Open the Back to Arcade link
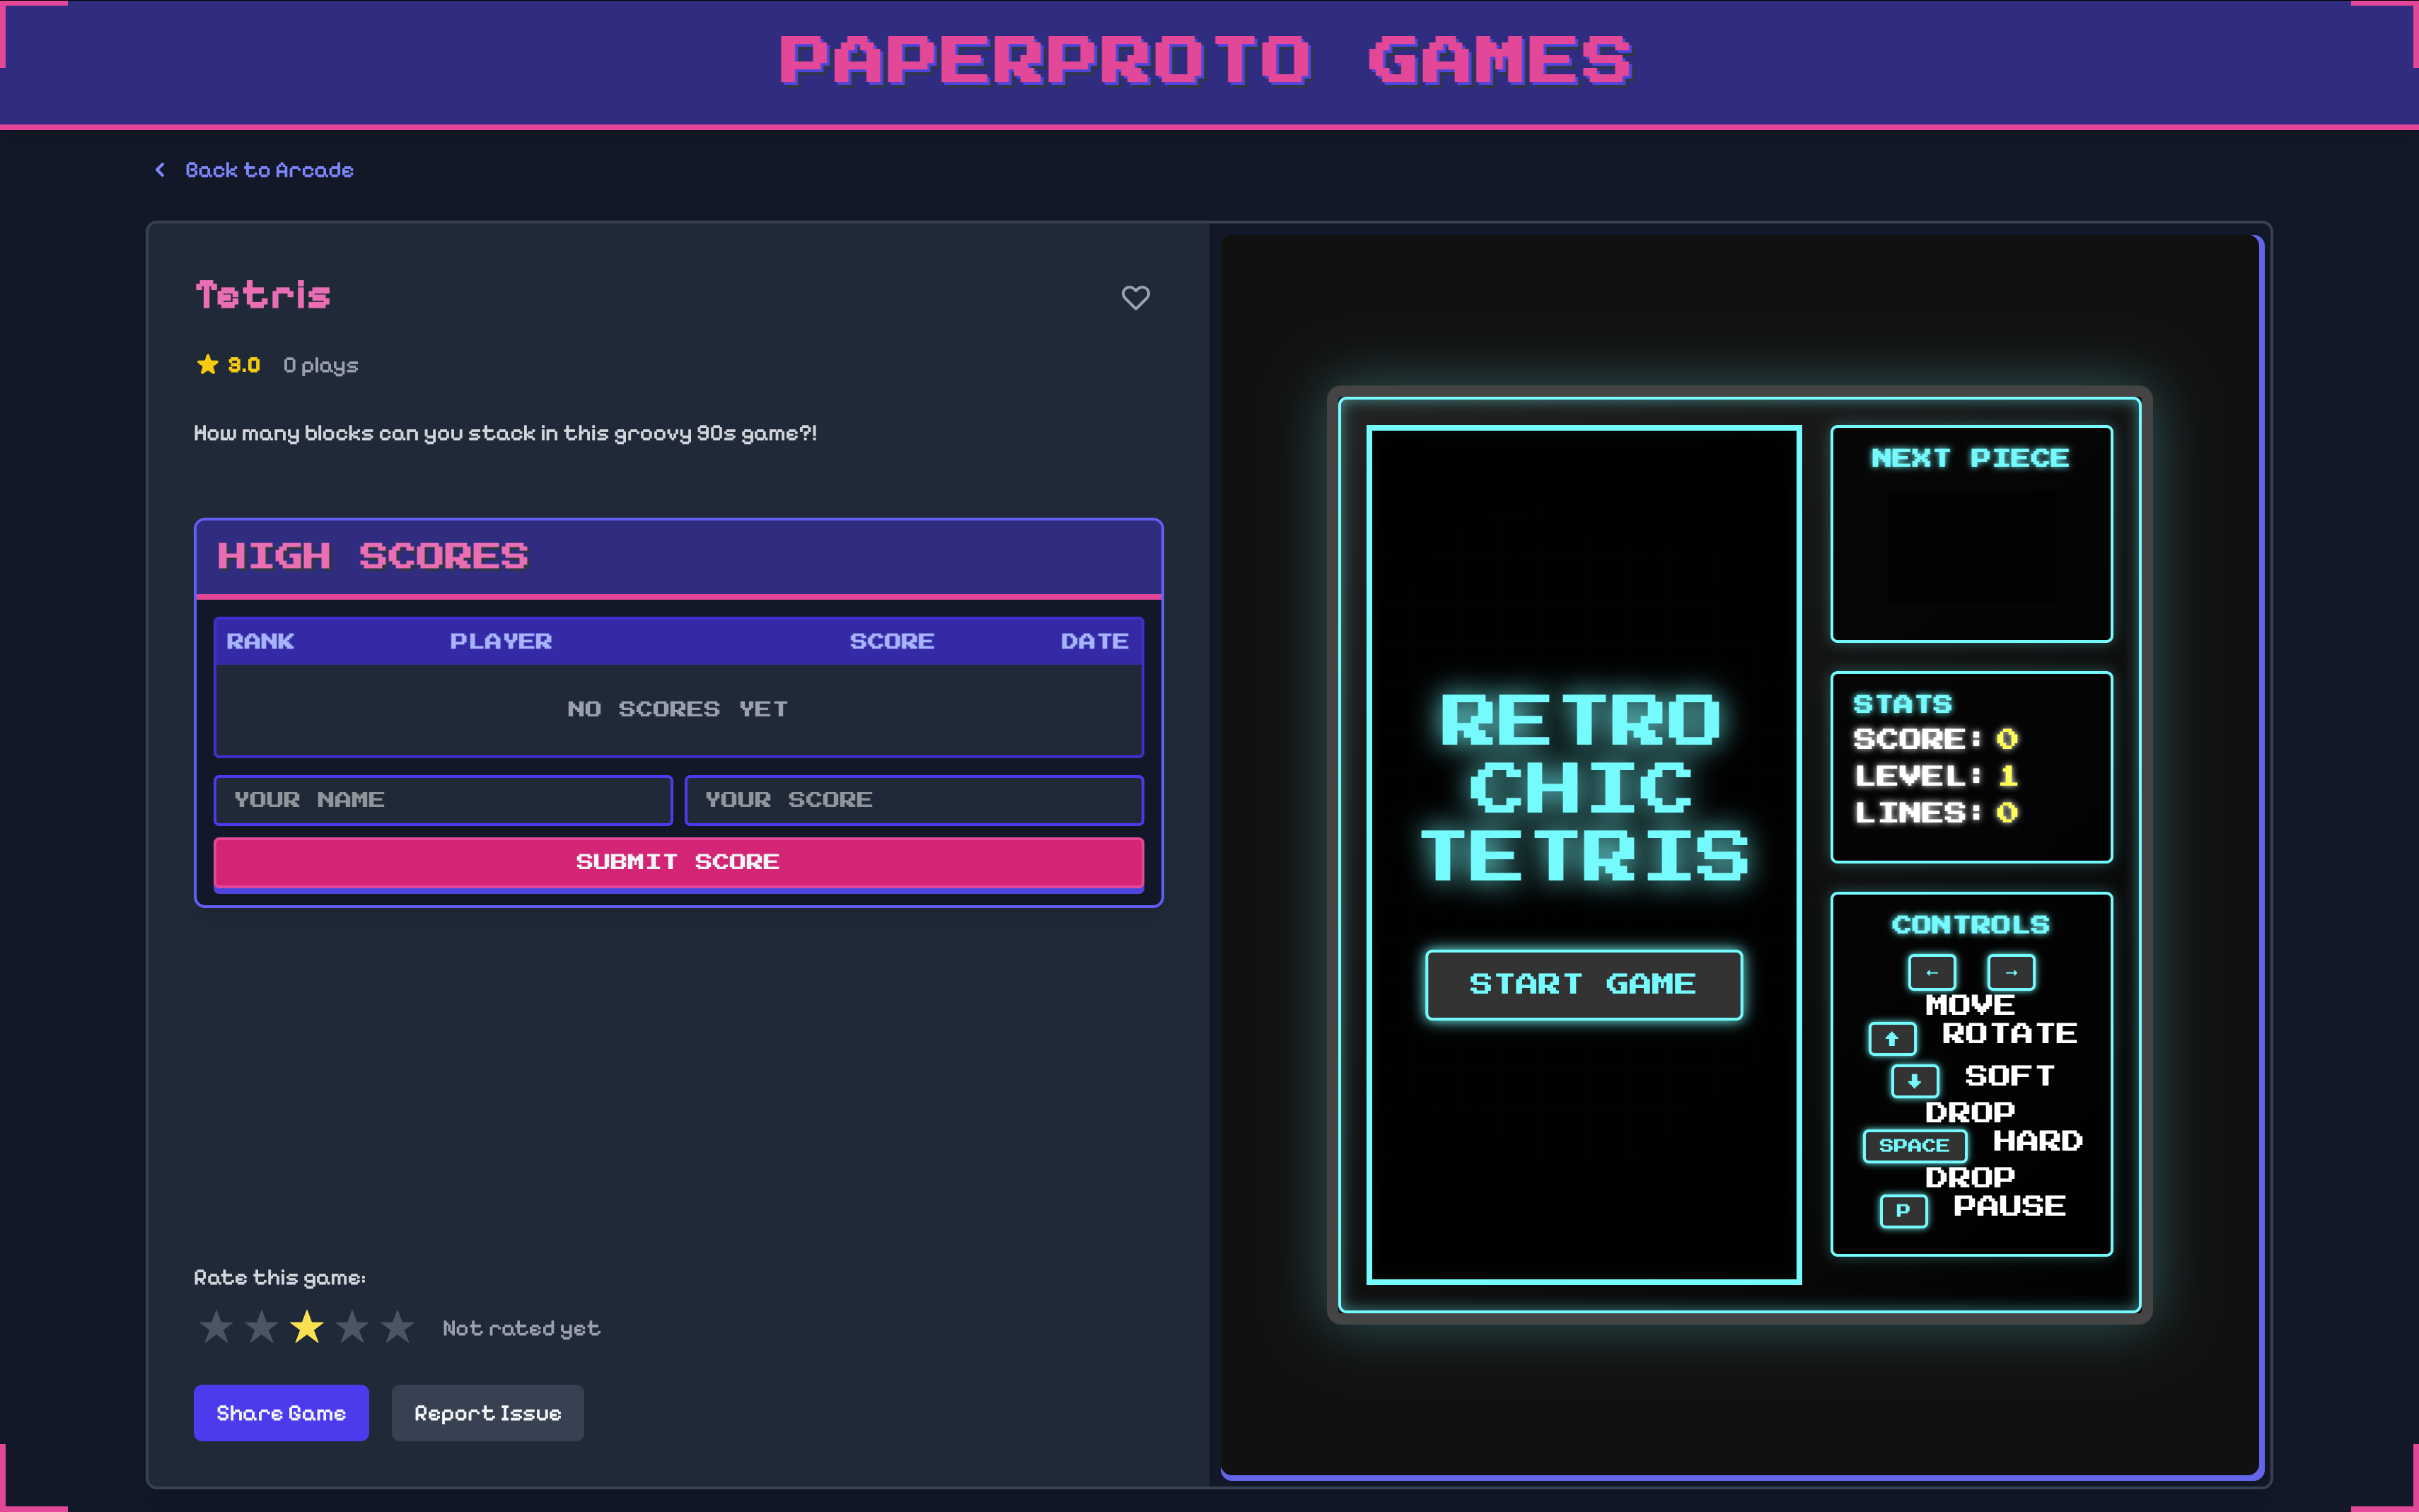 pos(269,170)
